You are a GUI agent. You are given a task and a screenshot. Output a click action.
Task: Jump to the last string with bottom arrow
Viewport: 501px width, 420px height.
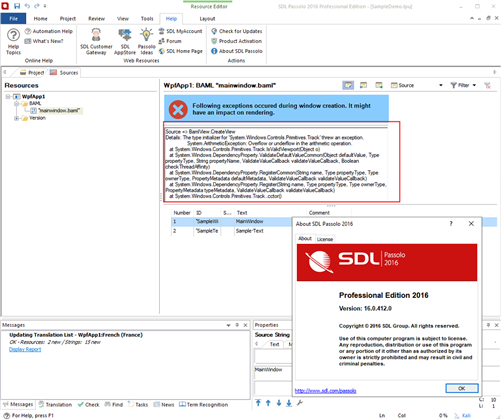point(289,403)
